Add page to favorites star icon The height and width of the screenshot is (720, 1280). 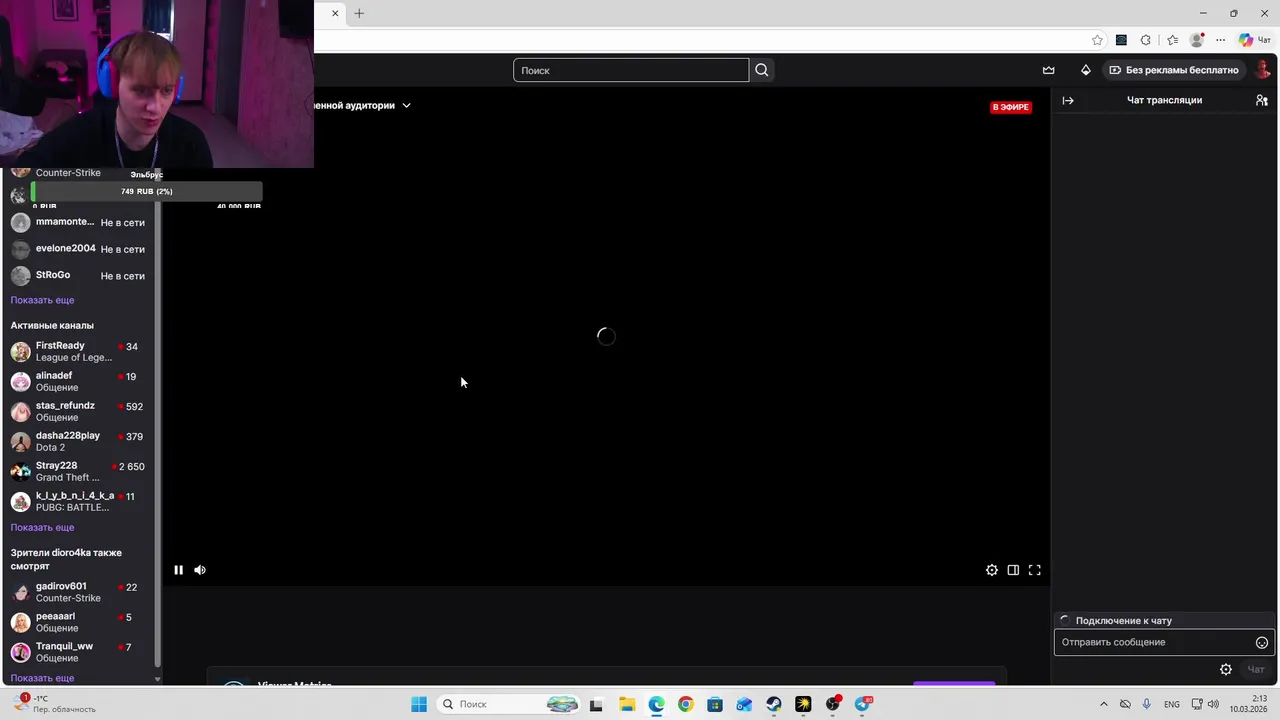coord(1097,40)
